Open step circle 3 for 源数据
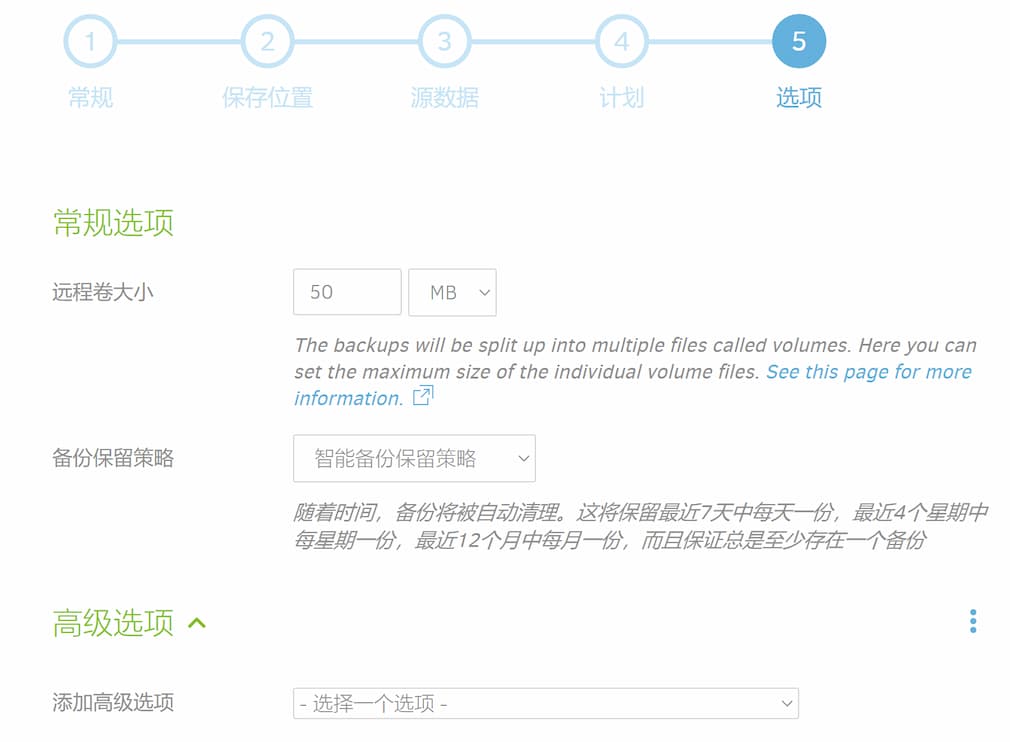Screen dimensions: 1010x742 [444, 41]
